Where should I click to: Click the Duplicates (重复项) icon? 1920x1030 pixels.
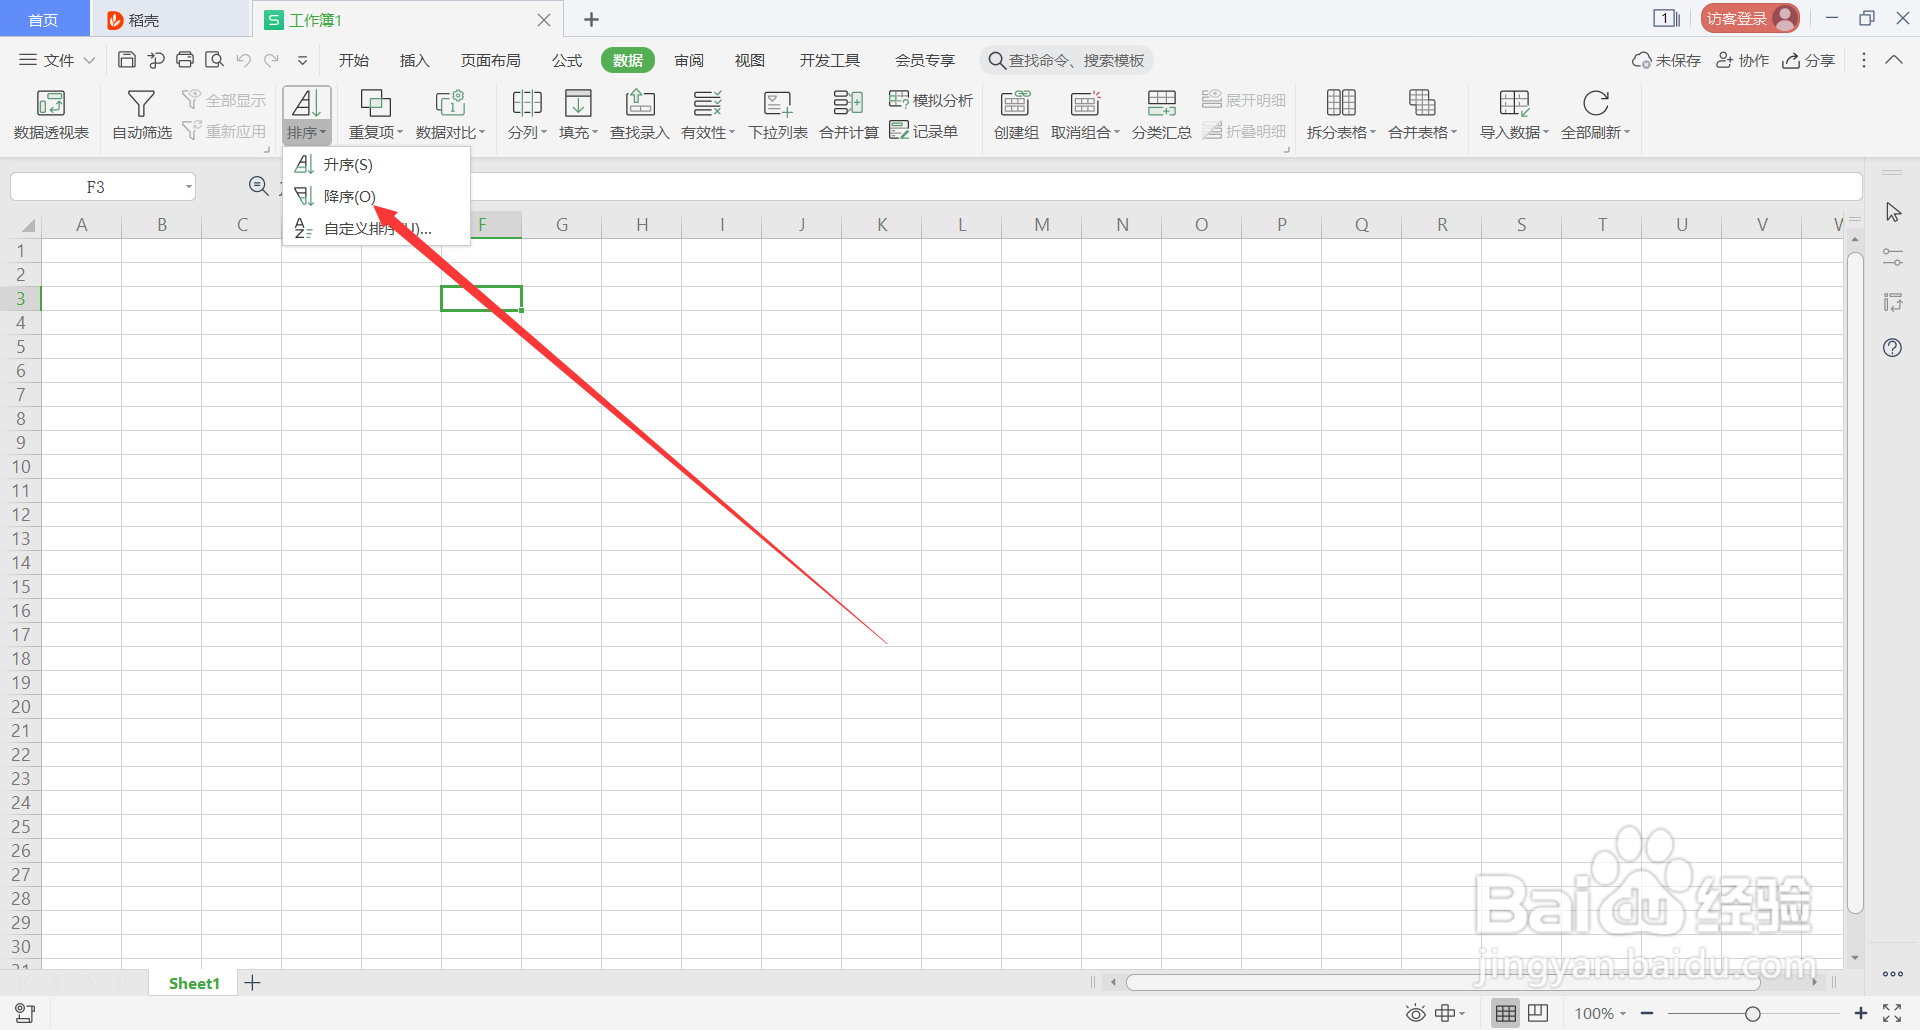(x=375, y=103)
